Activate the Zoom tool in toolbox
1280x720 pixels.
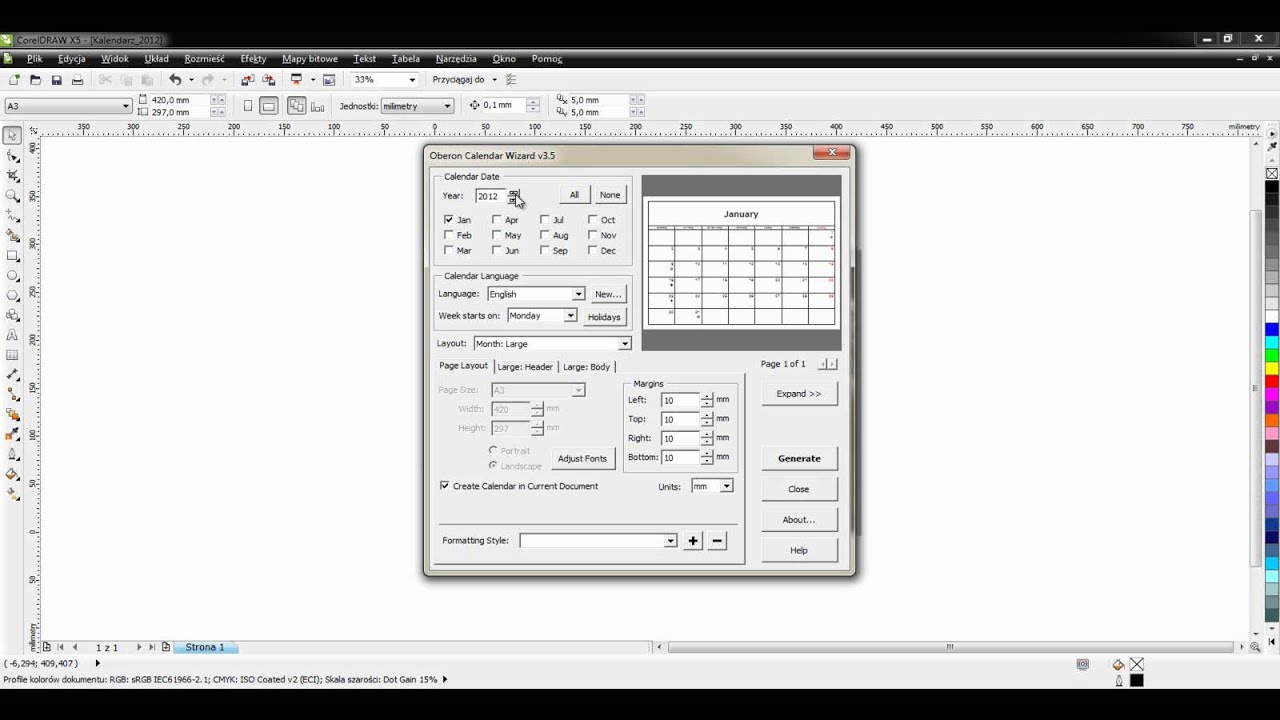coord(13,195)
